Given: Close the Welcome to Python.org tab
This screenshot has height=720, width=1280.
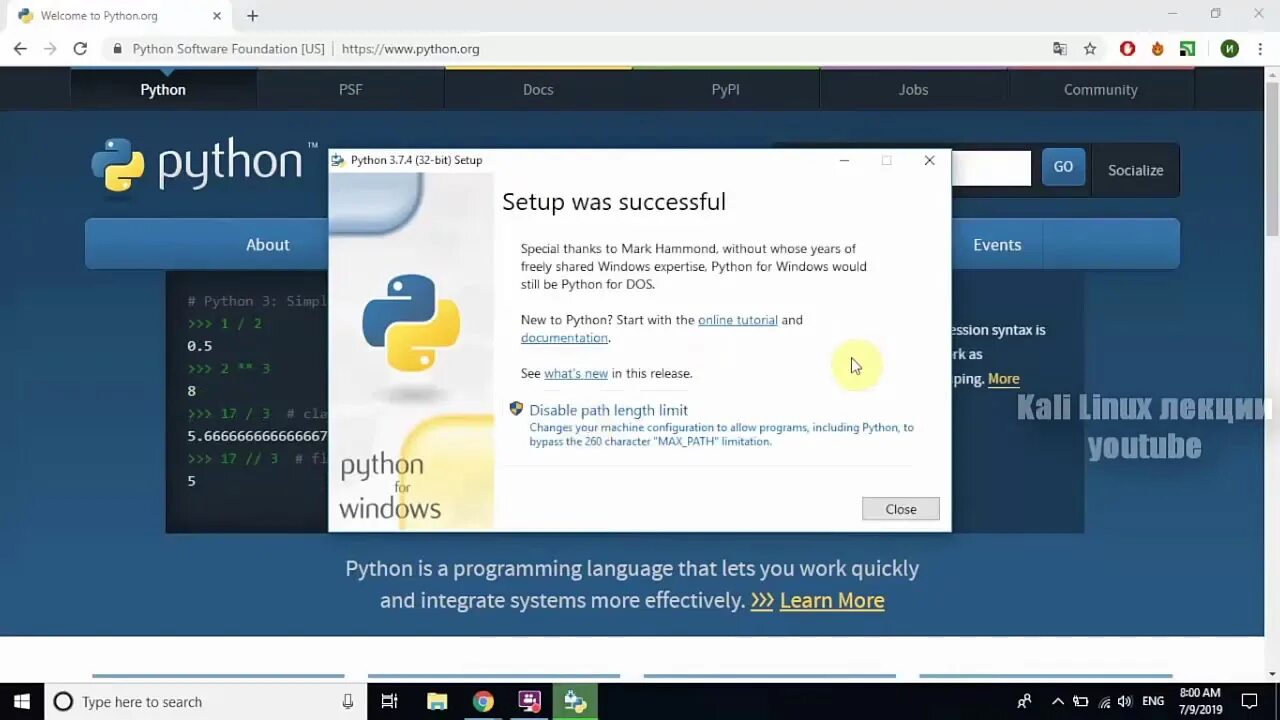Looking at the screenshot, I should point(217,16).
